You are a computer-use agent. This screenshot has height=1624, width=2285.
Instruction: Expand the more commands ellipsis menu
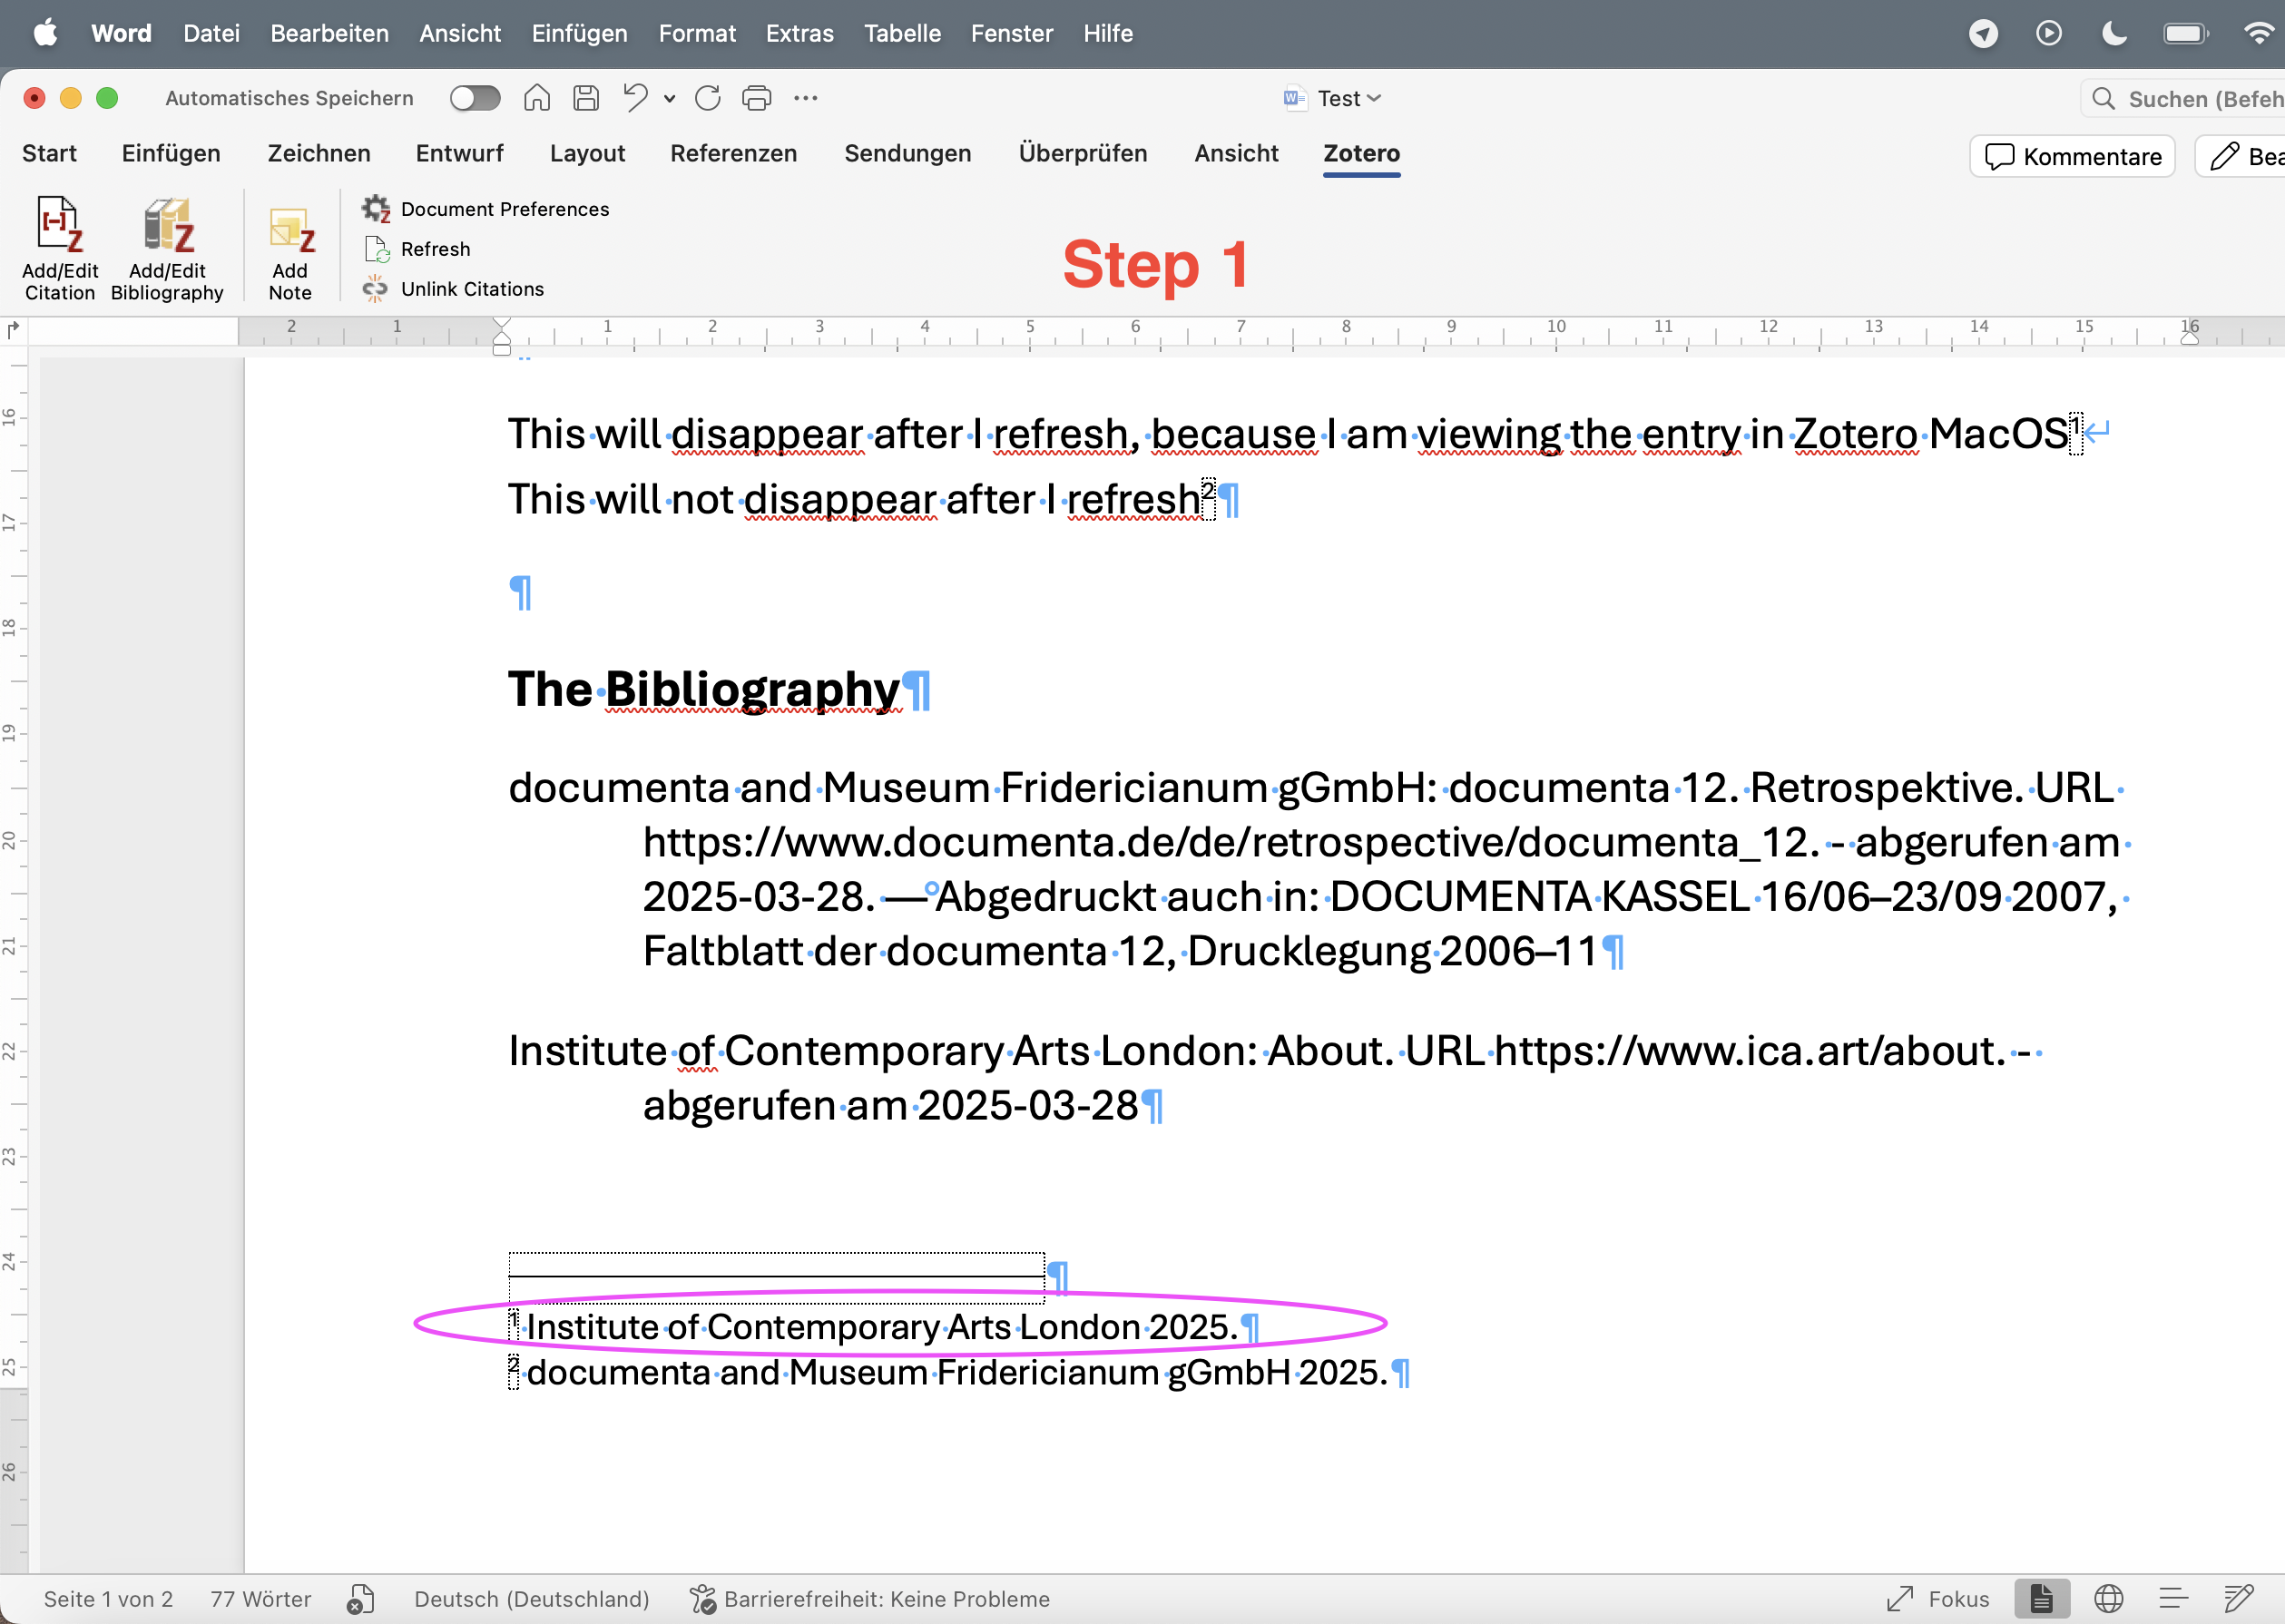click(x=806, y=98)
